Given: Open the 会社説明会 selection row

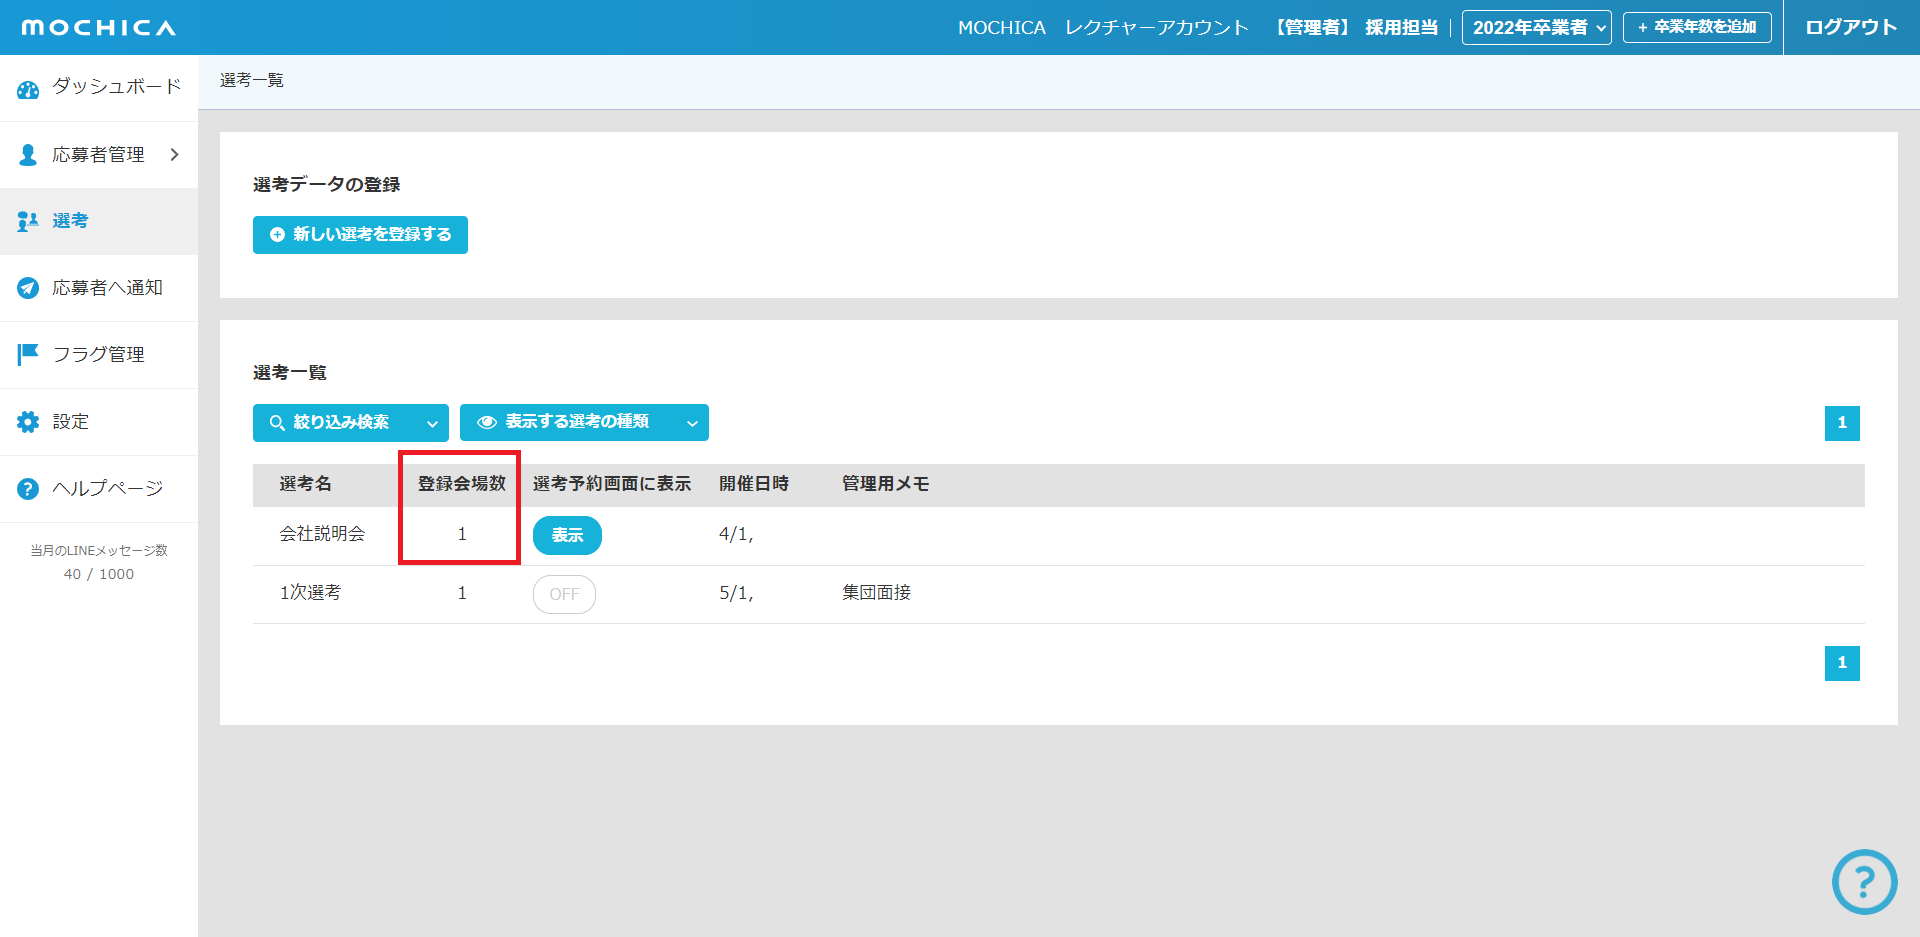Looking at the screenshot, I should click(x=322, y=534).
